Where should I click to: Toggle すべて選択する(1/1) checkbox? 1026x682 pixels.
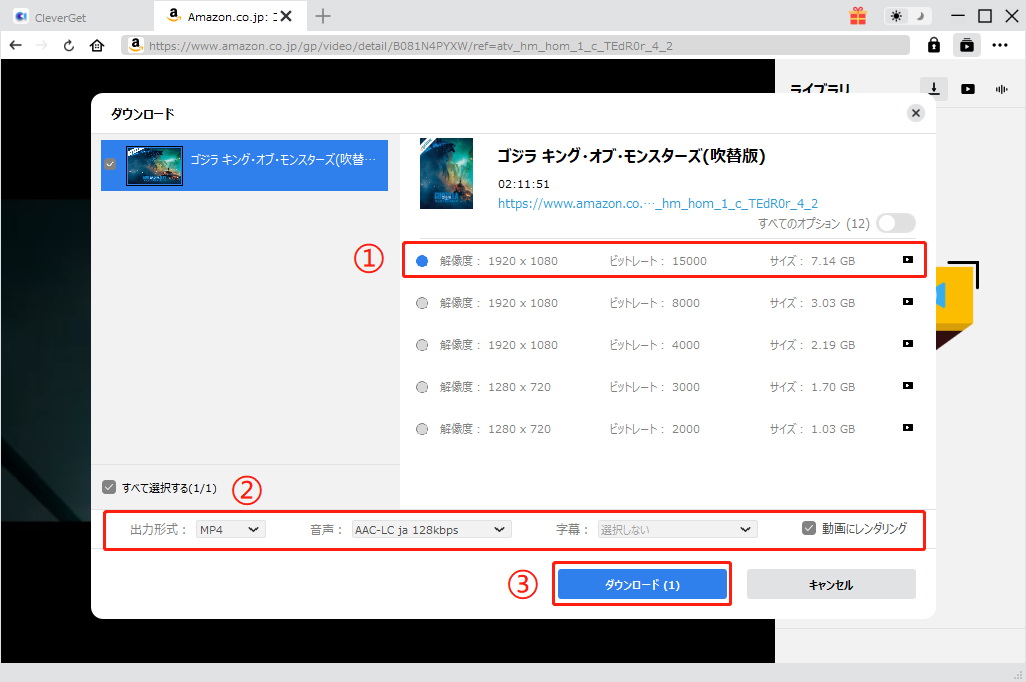[x=109, y=487]
